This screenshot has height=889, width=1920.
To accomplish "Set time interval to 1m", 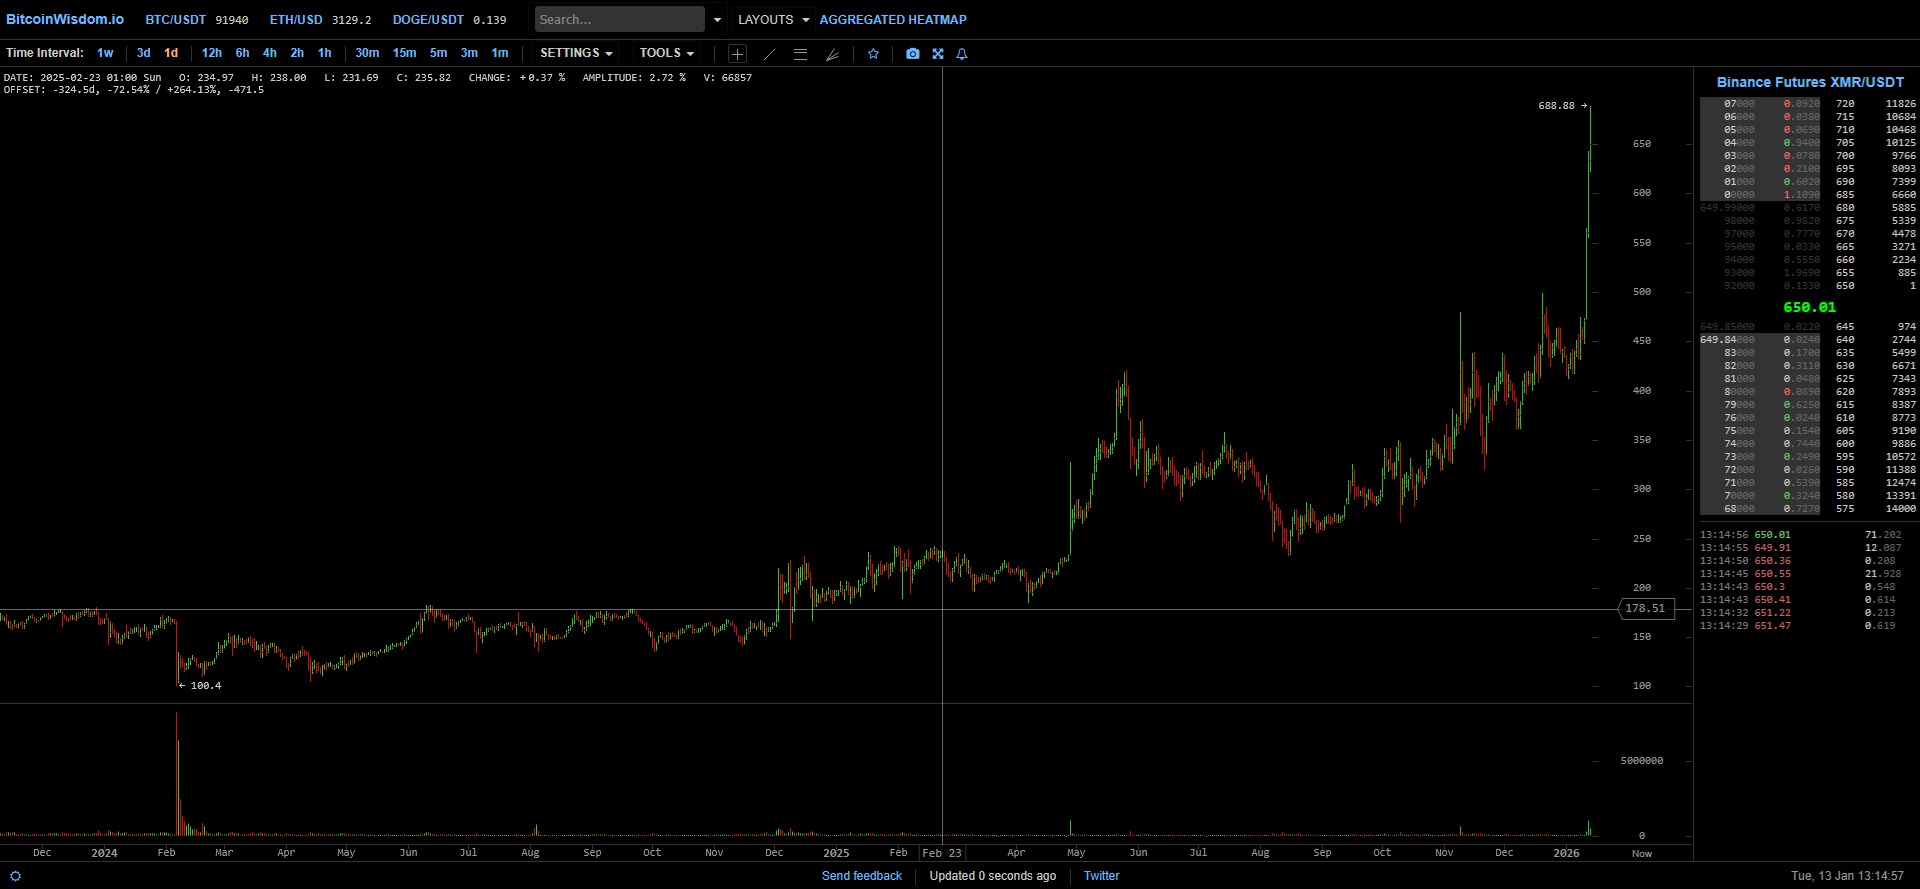I will (500, 53).
